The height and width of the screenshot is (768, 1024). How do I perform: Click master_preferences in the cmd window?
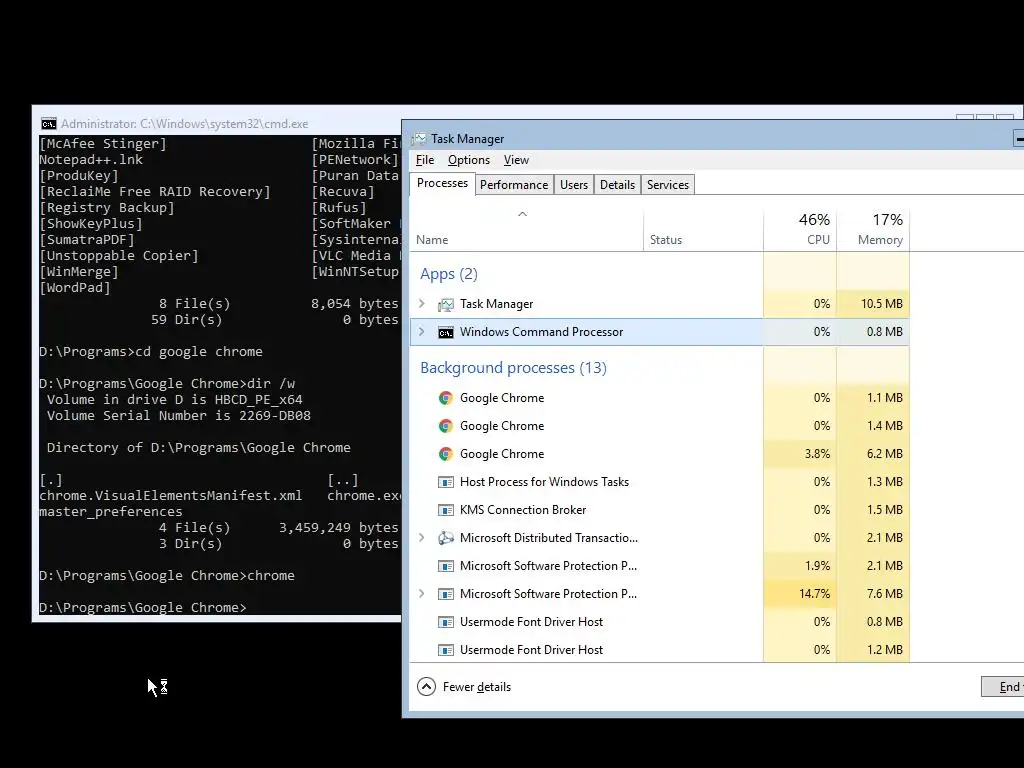click(110, 511)
